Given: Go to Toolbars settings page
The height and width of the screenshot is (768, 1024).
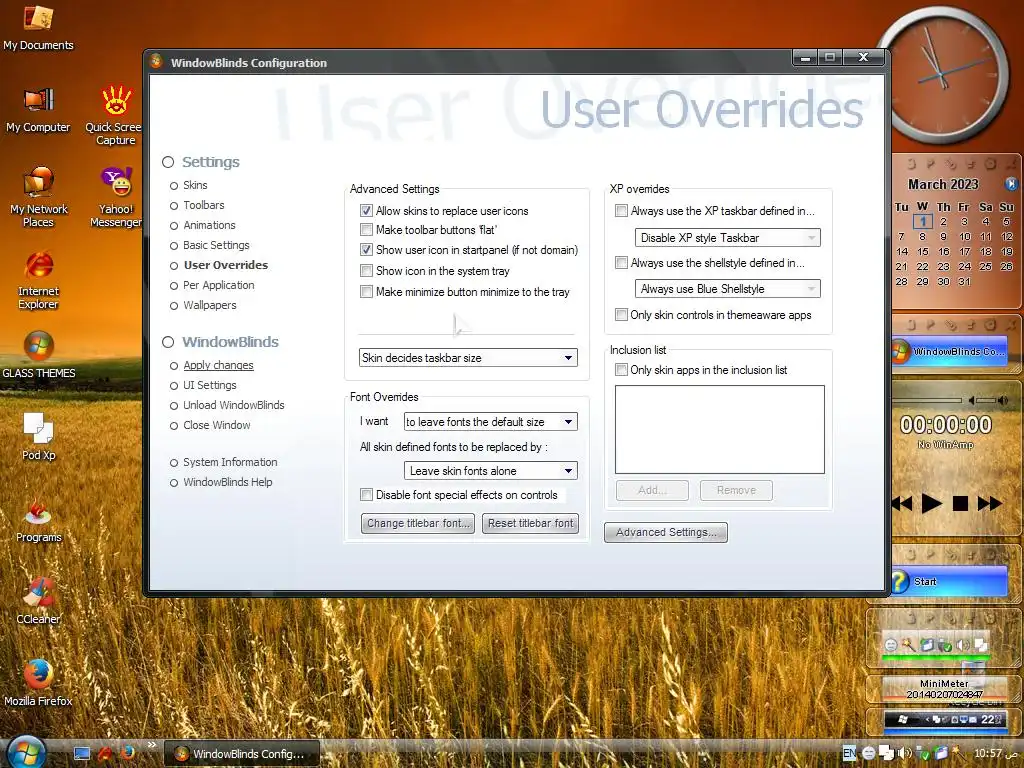Looking at the screenshot, I should [203, 205].
